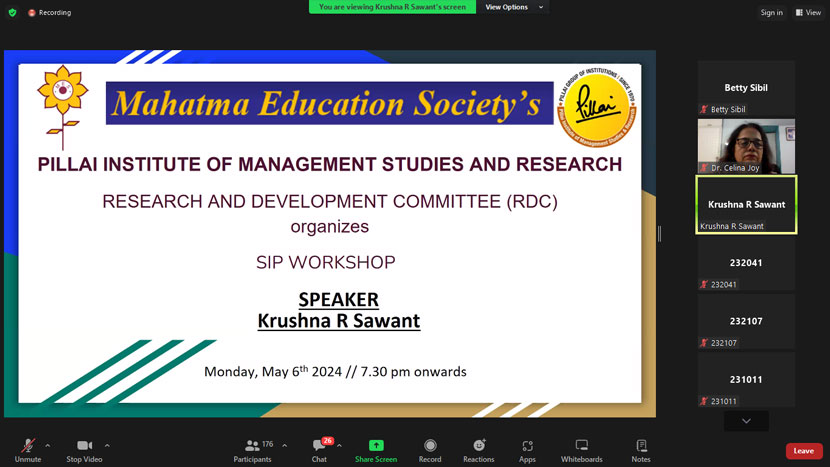Open the Reactions menu
Image resolution: width=830 pixels, height=467 pixels.
tap(478, 449)
